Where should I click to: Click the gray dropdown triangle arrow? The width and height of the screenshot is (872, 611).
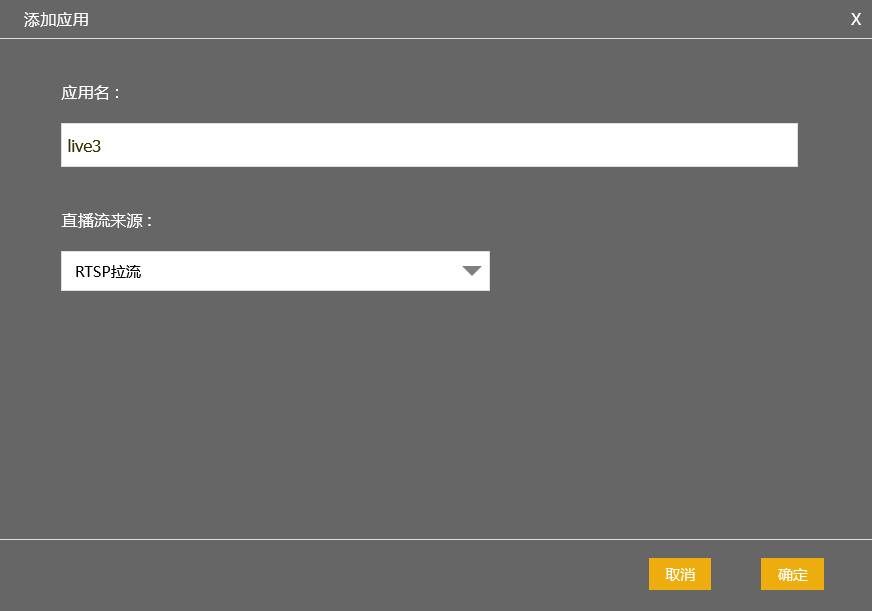click(472, 271)
